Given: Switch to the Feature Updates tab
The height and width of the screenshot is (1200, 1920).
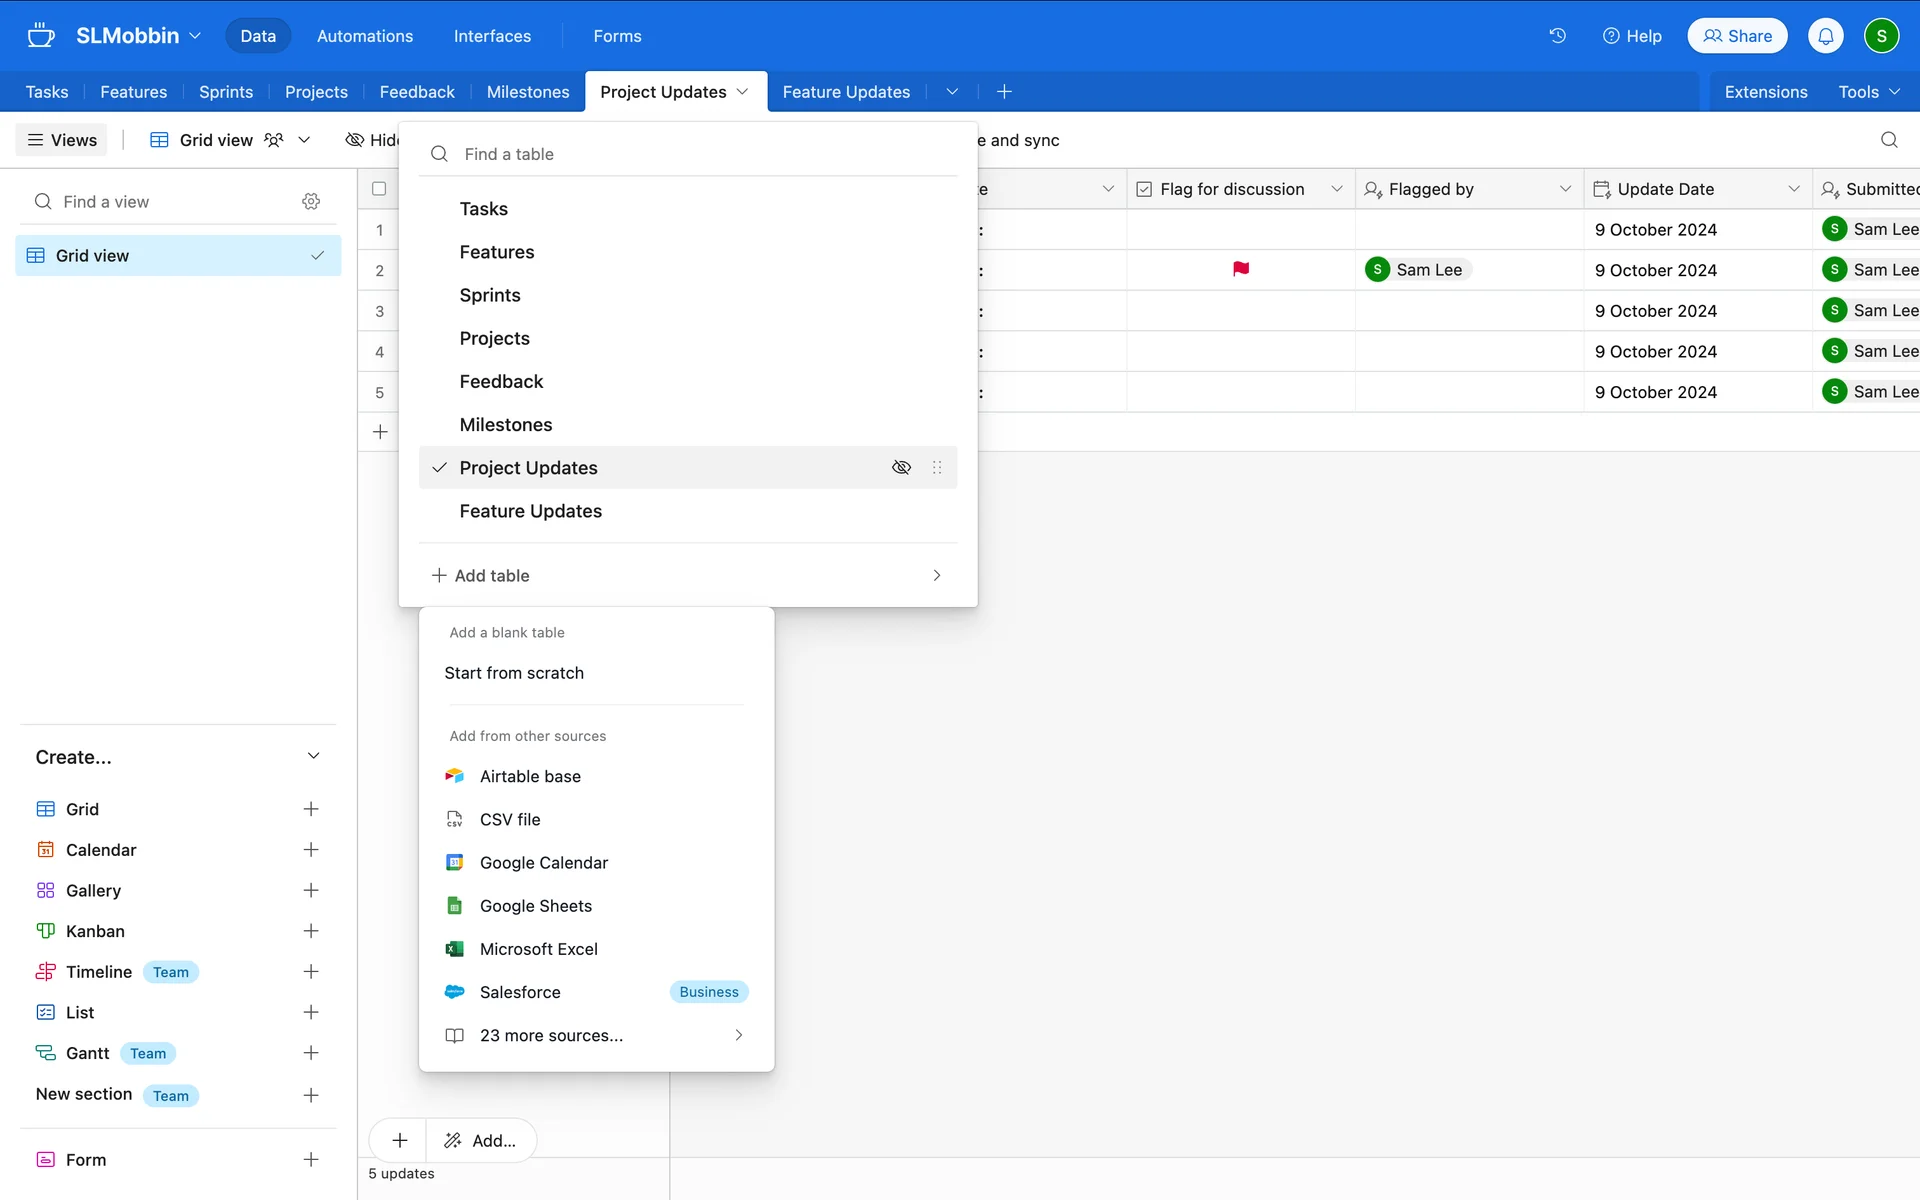Looking at the screenshot, I should [x=846, y=92].
